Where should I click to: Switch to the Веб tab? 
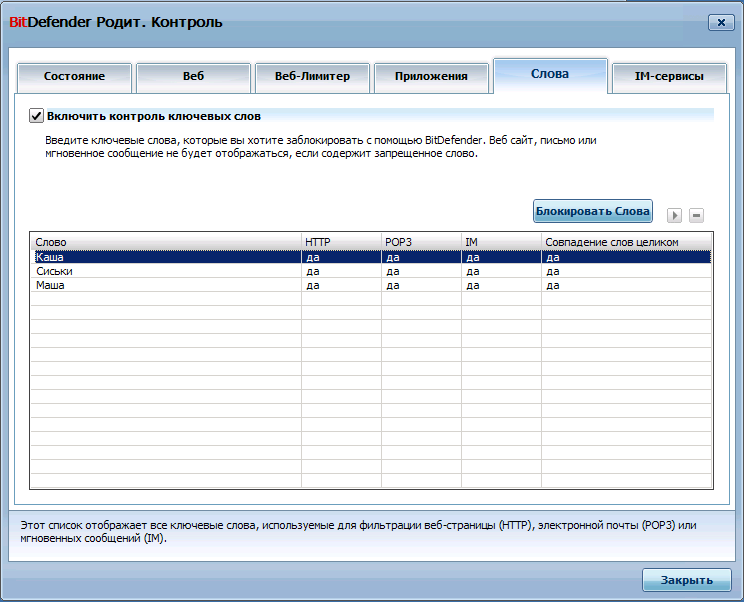[193, 77]
